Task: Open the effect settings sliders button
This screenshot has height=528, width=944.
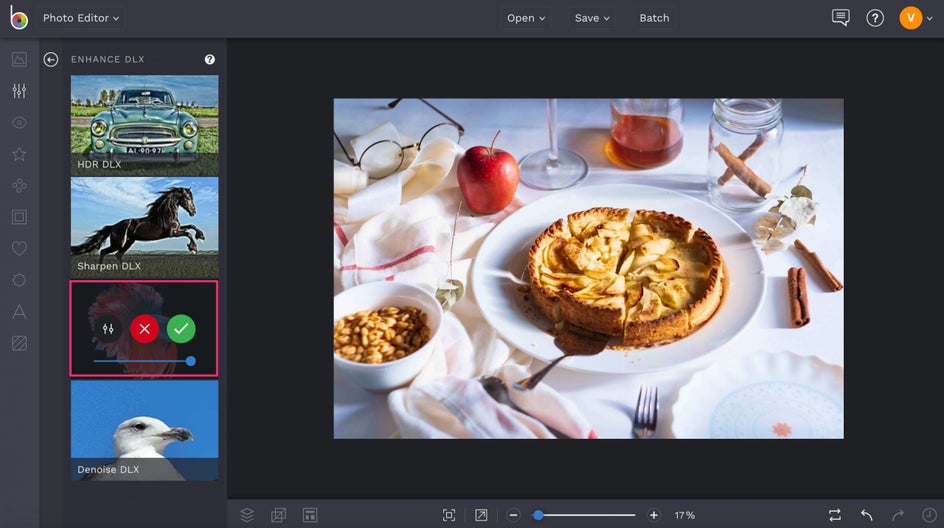Action: 108,329
